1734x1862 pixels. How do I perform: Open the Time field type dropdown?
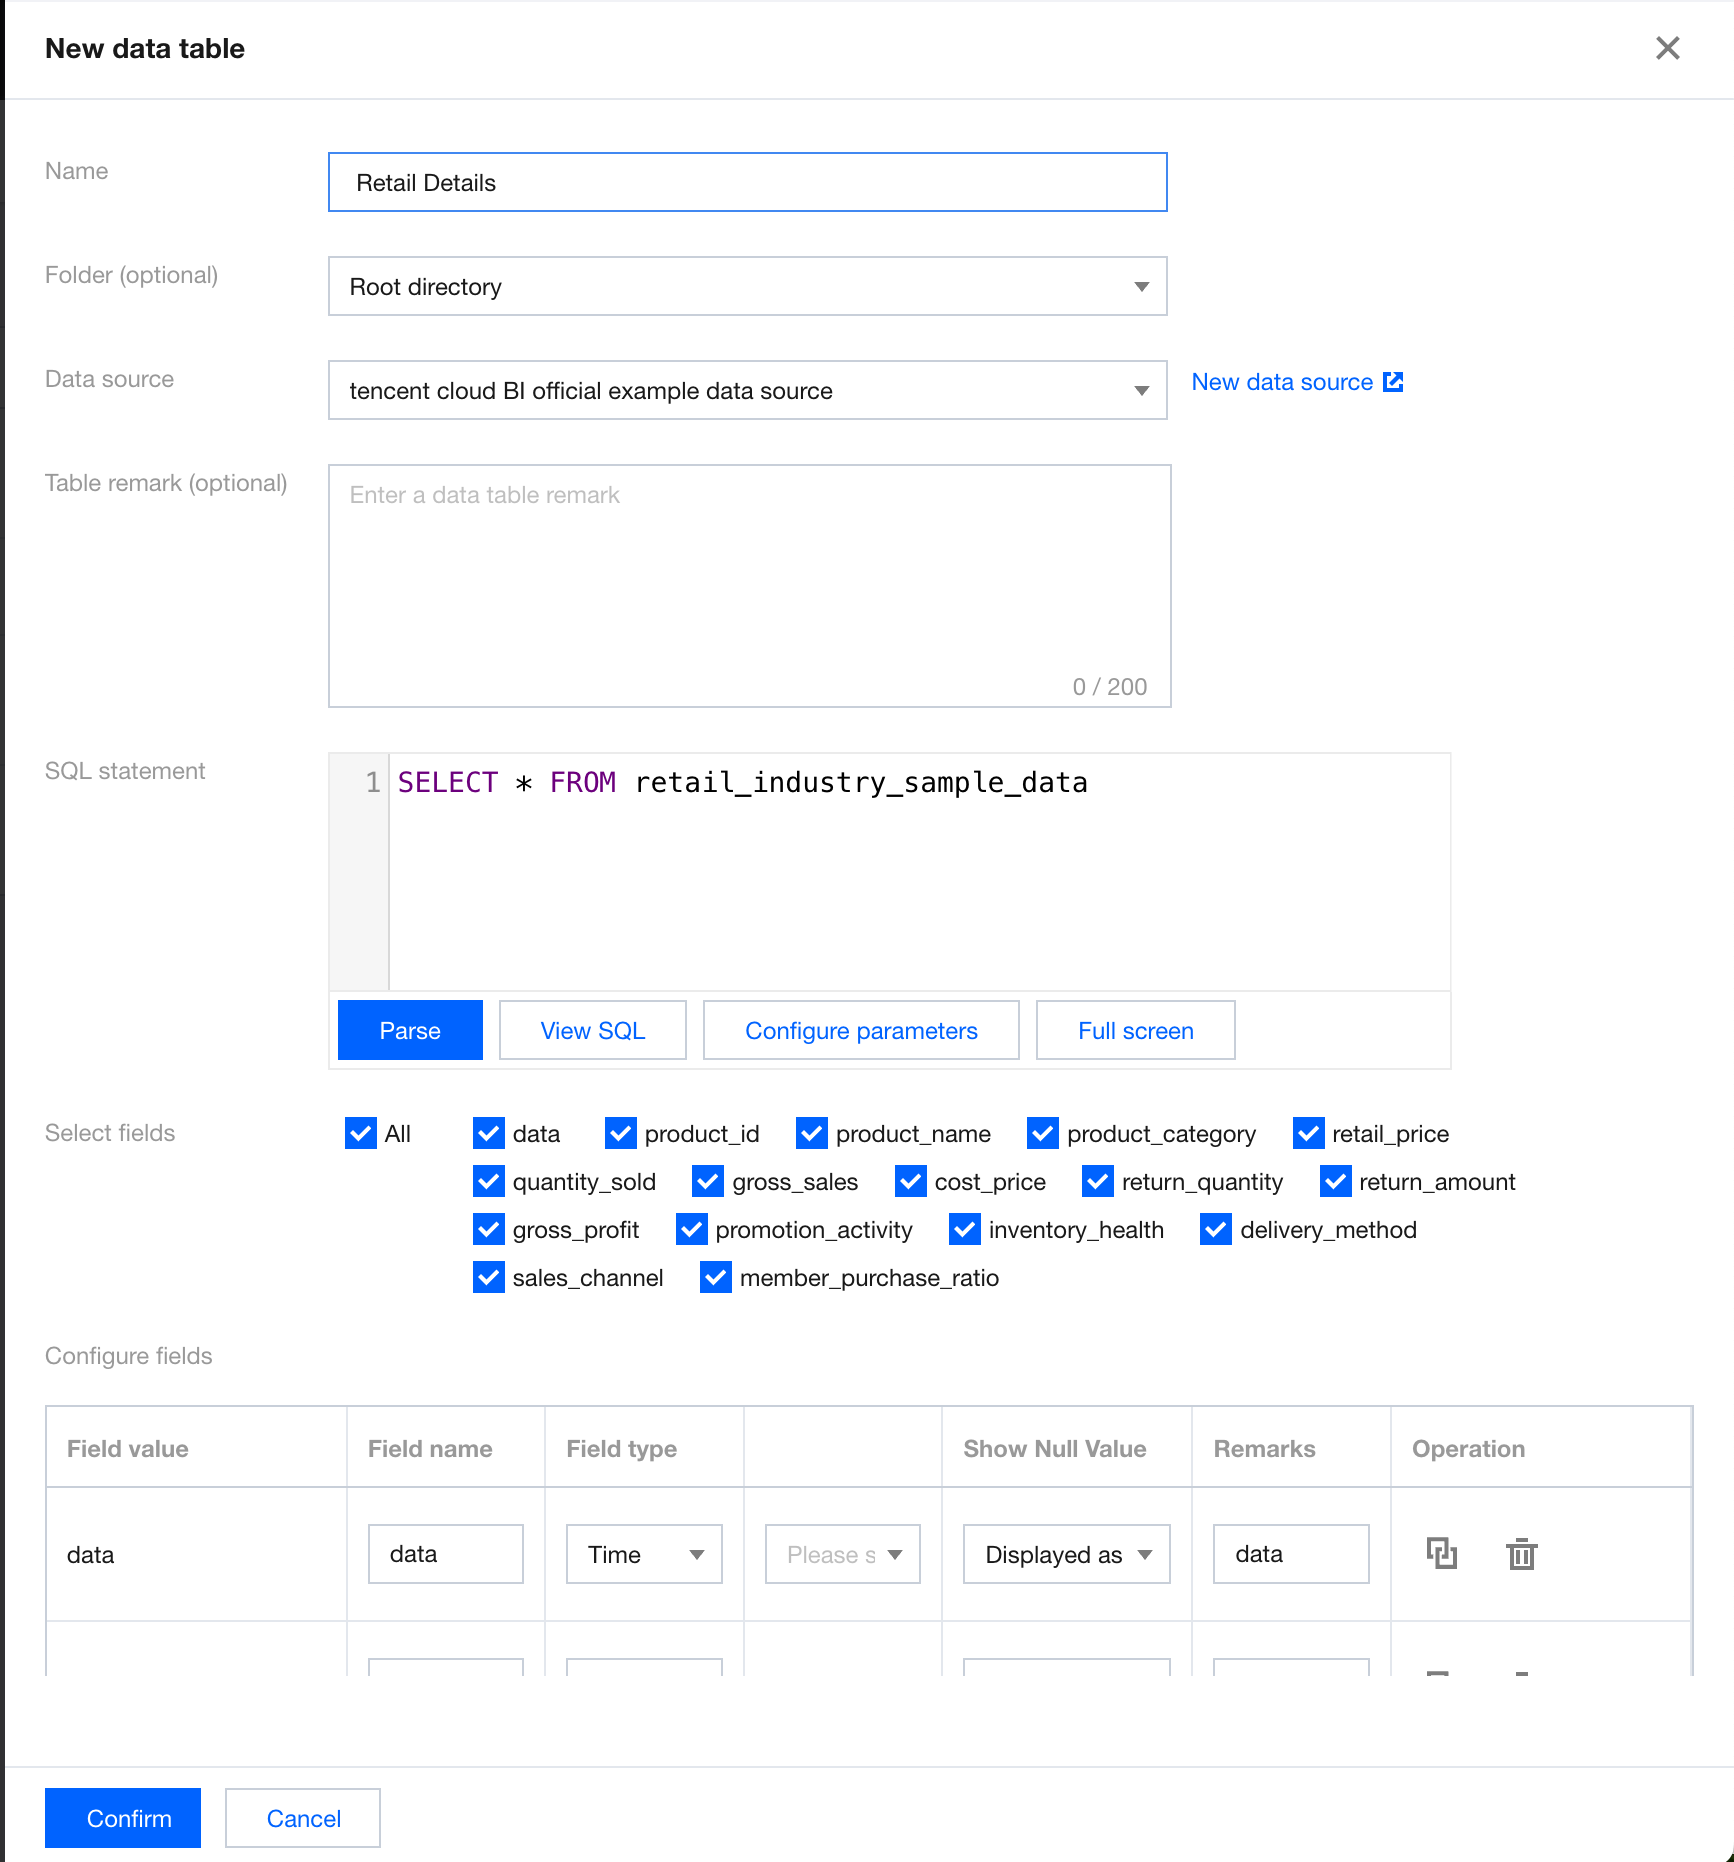click(x=644, y=1554)
